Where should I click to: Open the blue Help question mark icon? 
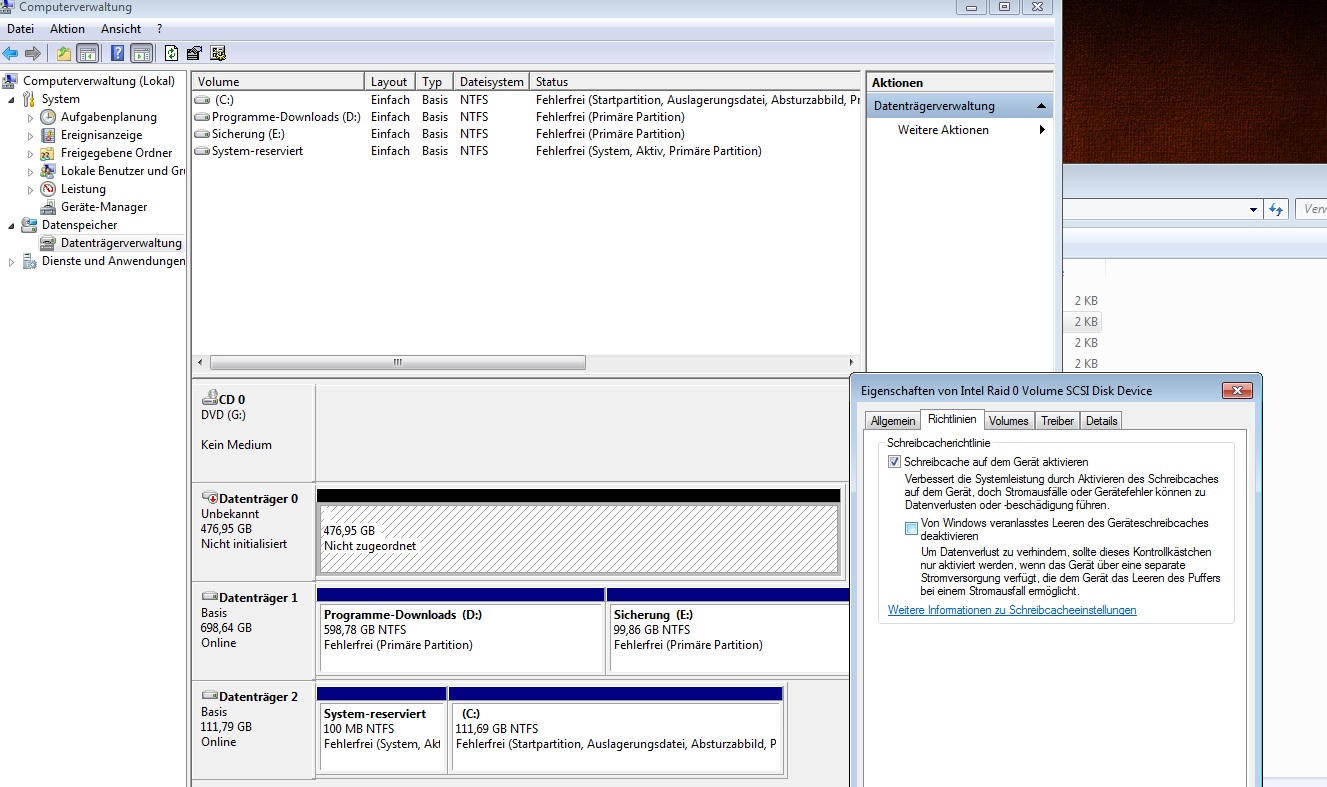117,53
